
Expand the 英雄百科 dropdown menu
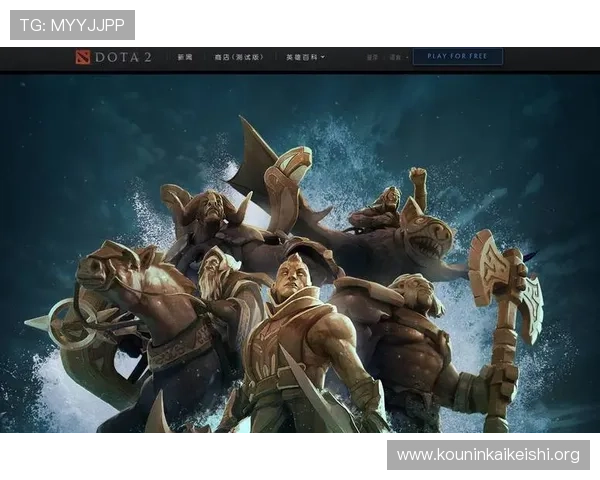pyautogui.click(x=305, y=57)
